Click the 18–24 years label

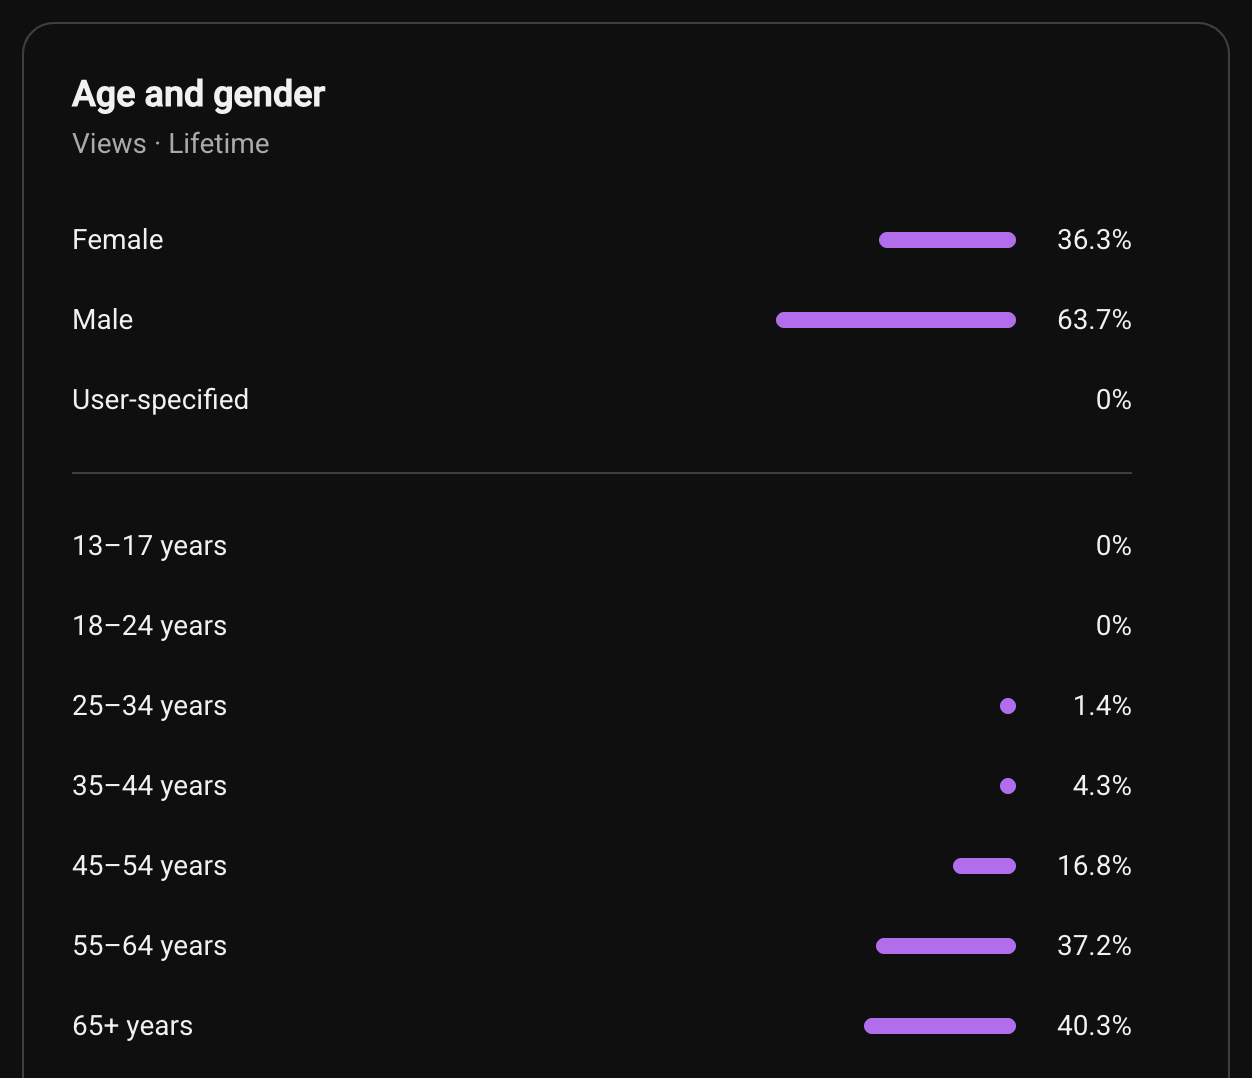[150, 626]
